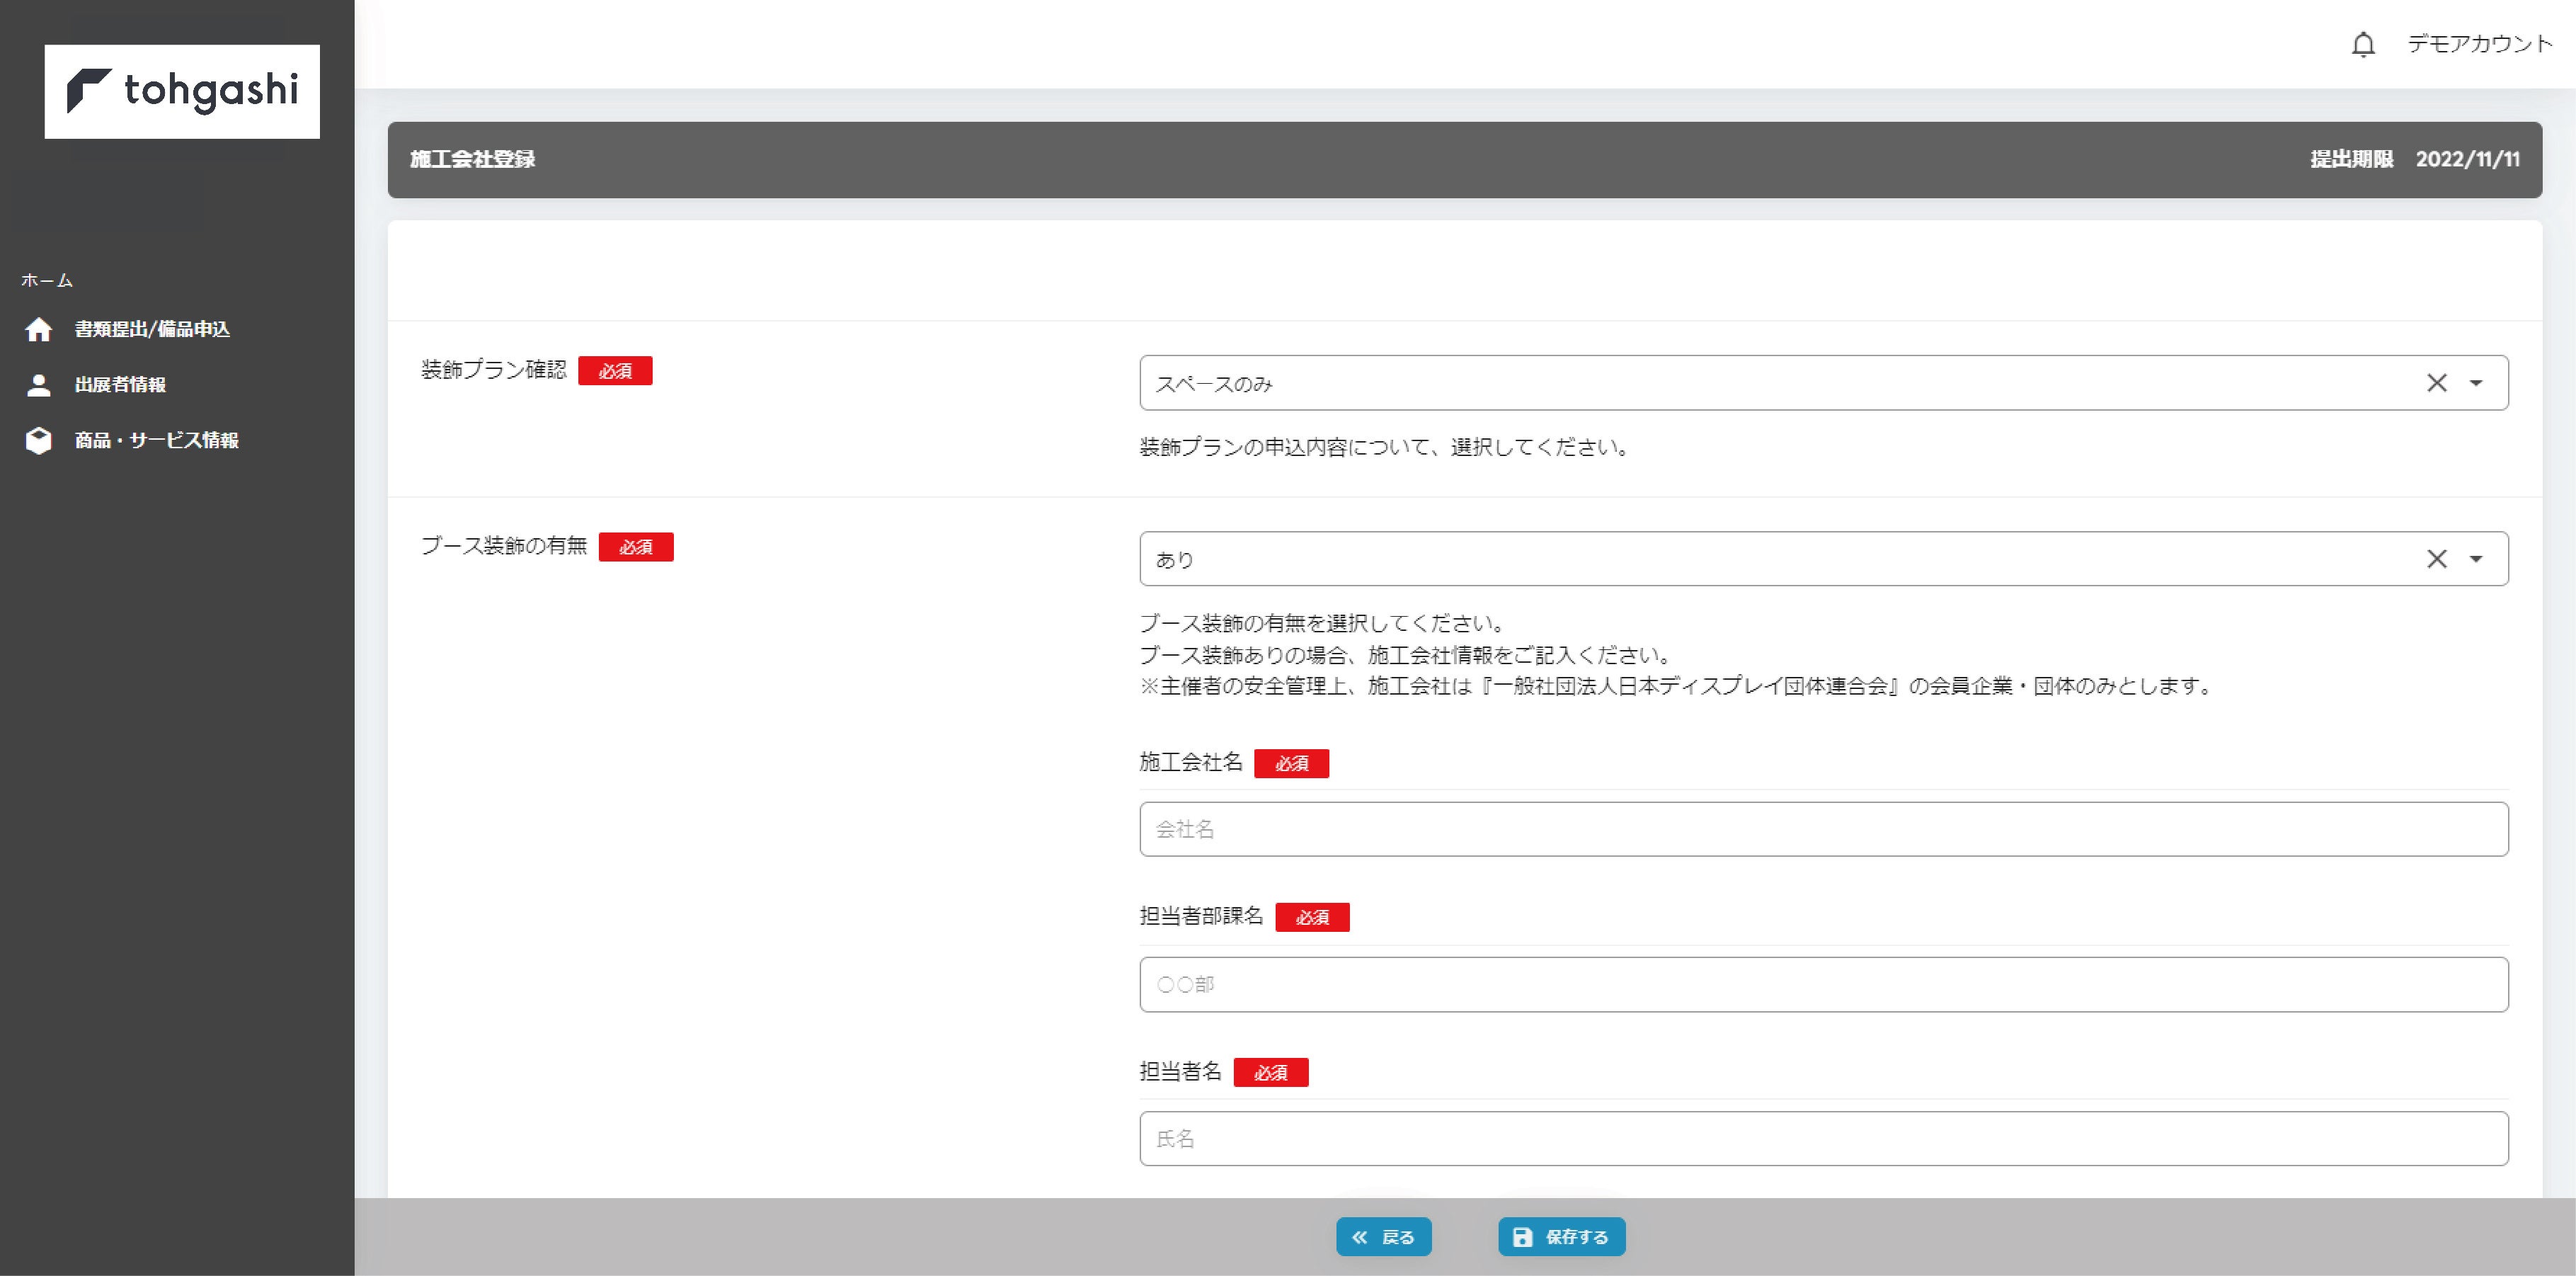Focus the 施工会社名 input field
The image size is (2576, 1276).
[x=1823, y=829]
